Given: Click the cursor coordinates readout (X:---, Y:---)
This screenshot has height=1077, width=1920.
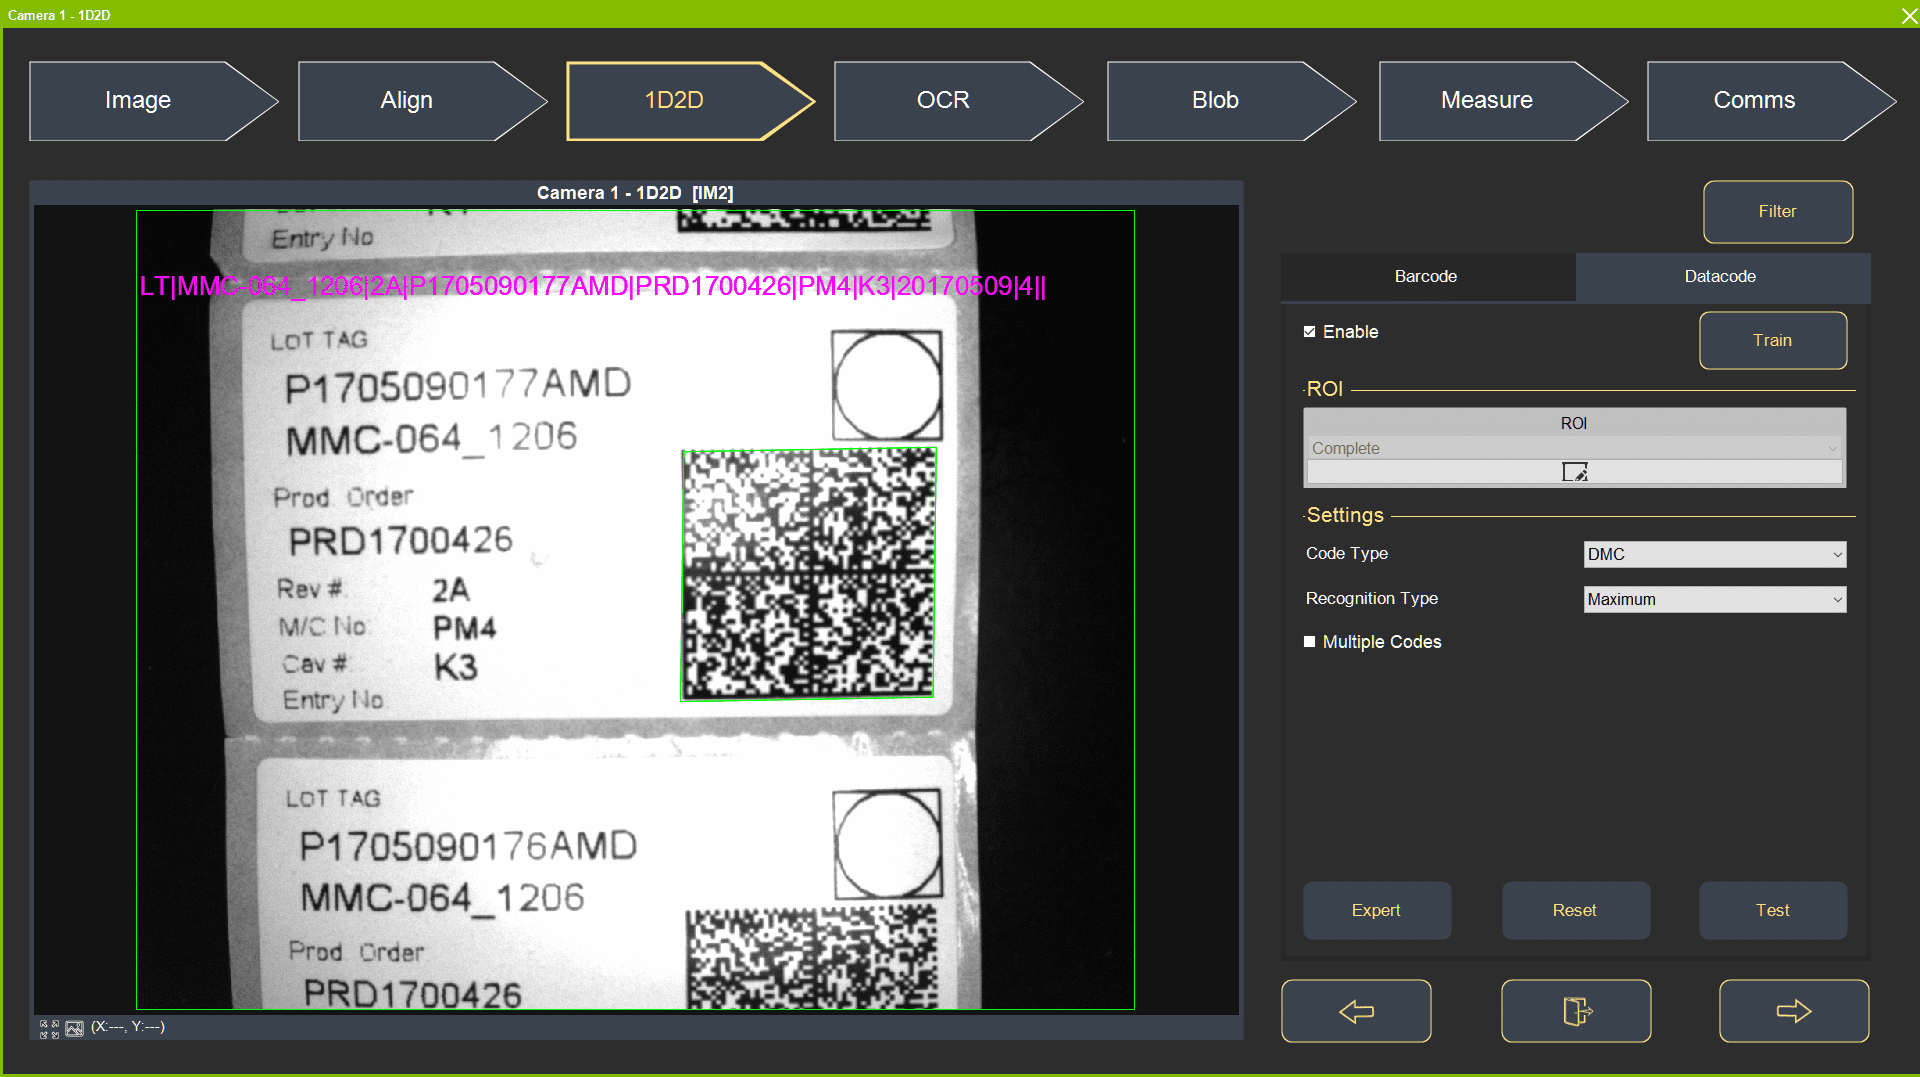Looking at the screenshot, I should pos(128,1027).
